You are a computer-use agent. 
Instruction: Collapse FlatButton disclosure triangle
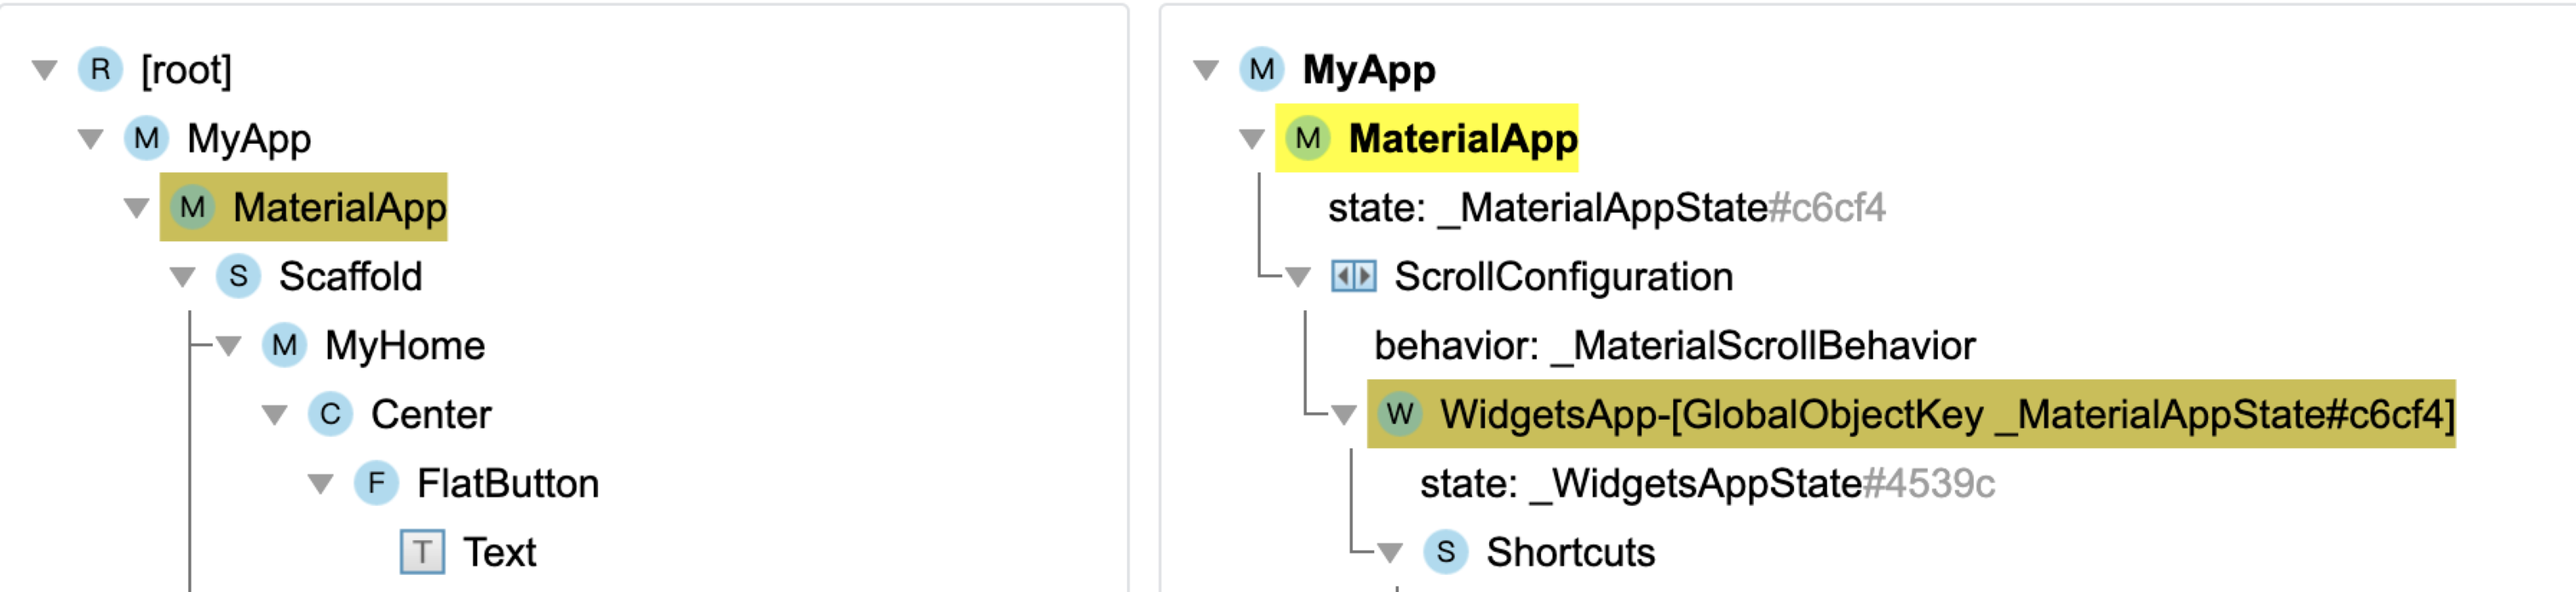click(x=321, y=484)
